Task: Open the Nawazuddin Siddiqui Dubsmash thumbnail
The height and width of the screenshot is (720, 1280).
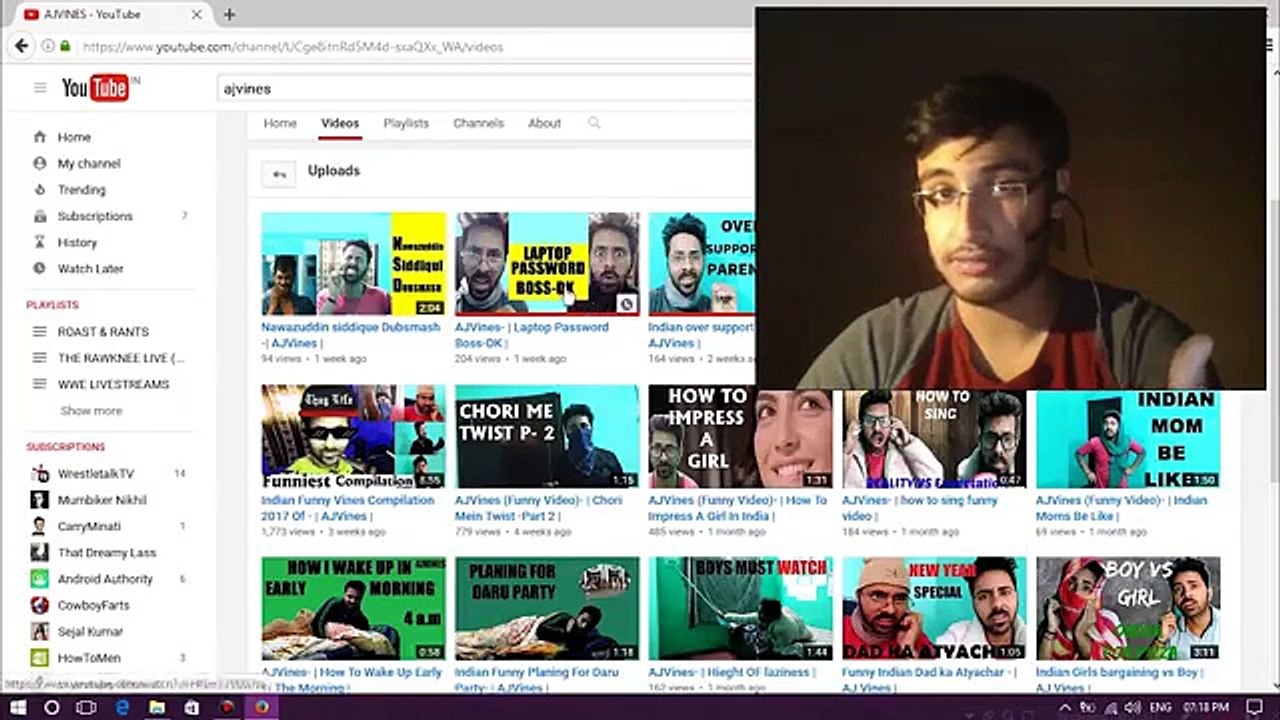Action: 354,263
